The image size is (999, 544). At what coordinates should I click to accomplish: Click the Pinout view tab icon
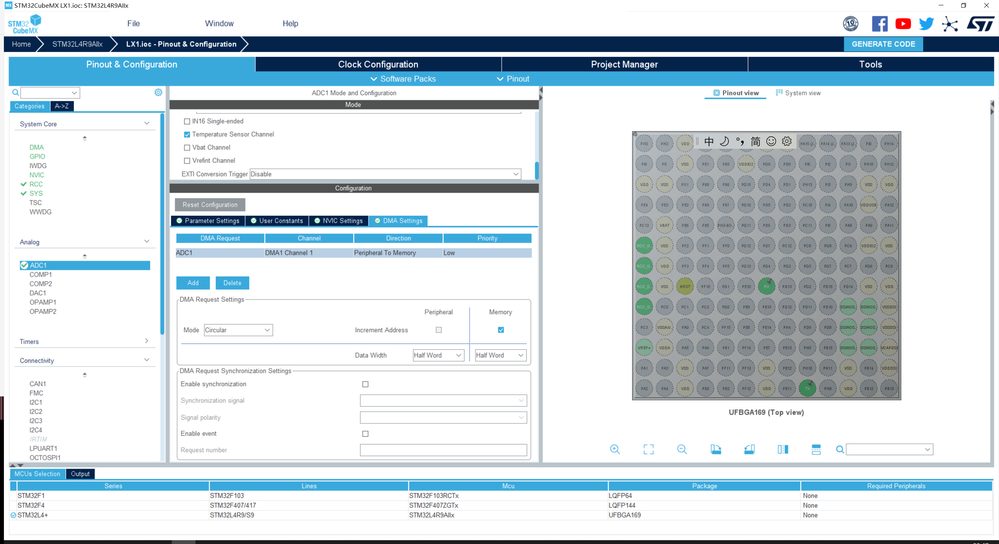click(x=716, y=93)
